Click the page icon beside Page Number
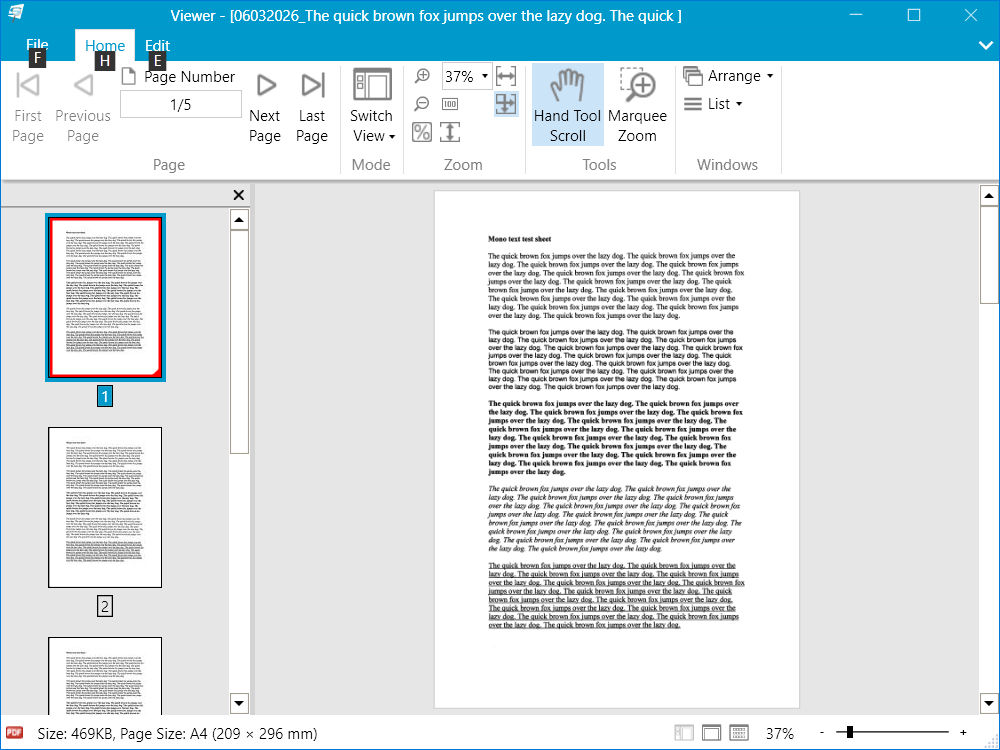1000x750 pixels. click(x=128, y=76)
